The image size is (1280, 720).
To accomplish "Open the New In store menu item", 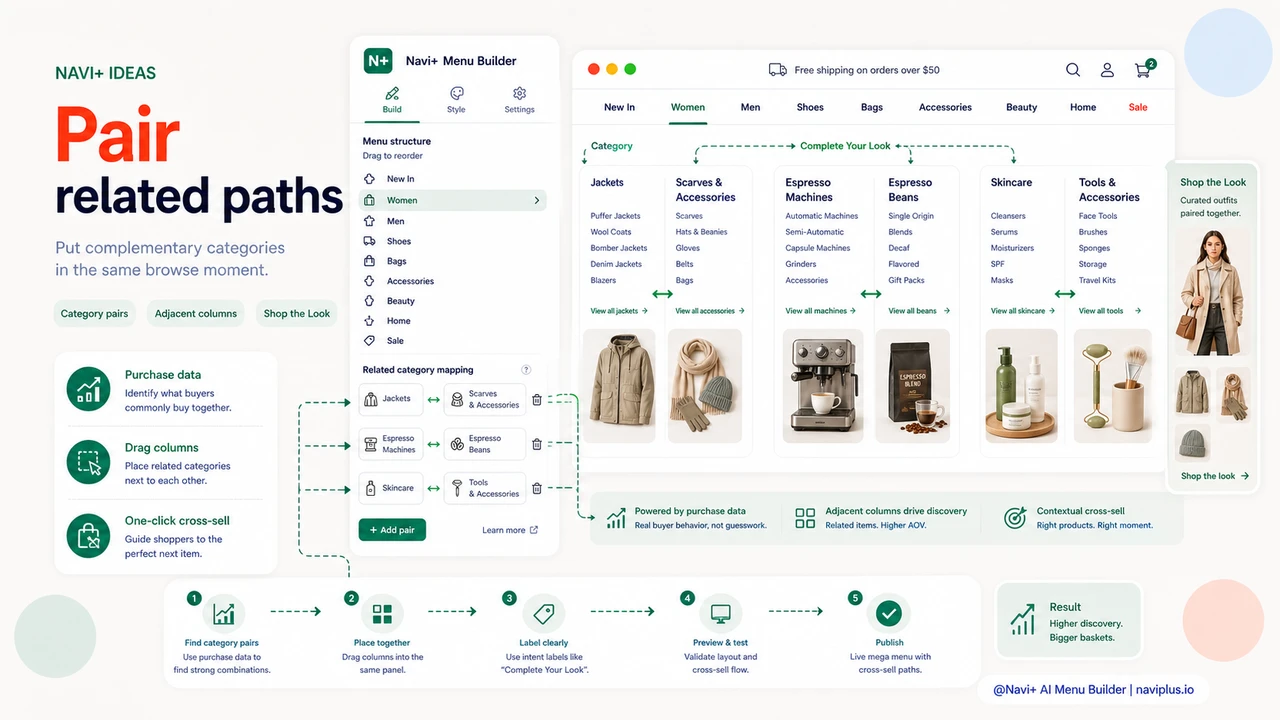I will pos(619,107).
